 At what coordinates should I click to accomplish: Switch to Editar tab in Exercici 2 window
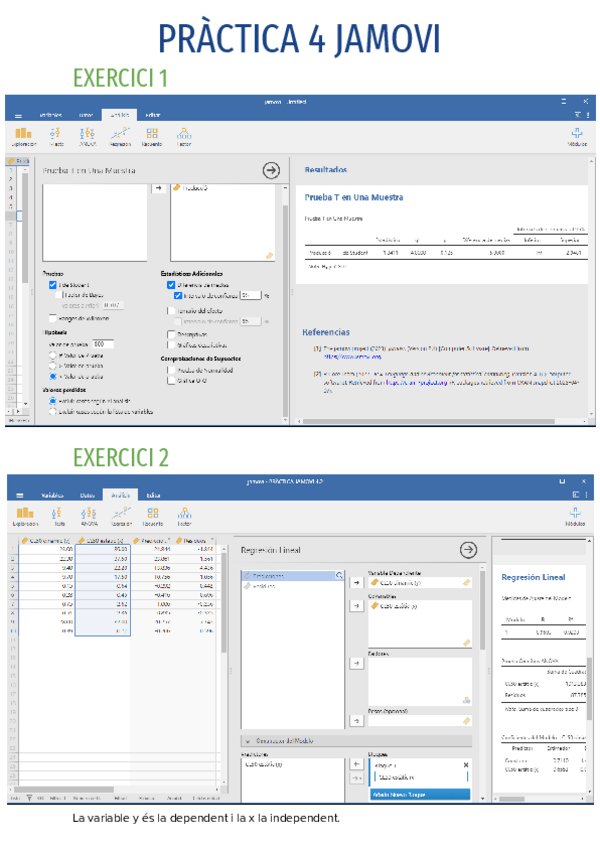point(154,495)
